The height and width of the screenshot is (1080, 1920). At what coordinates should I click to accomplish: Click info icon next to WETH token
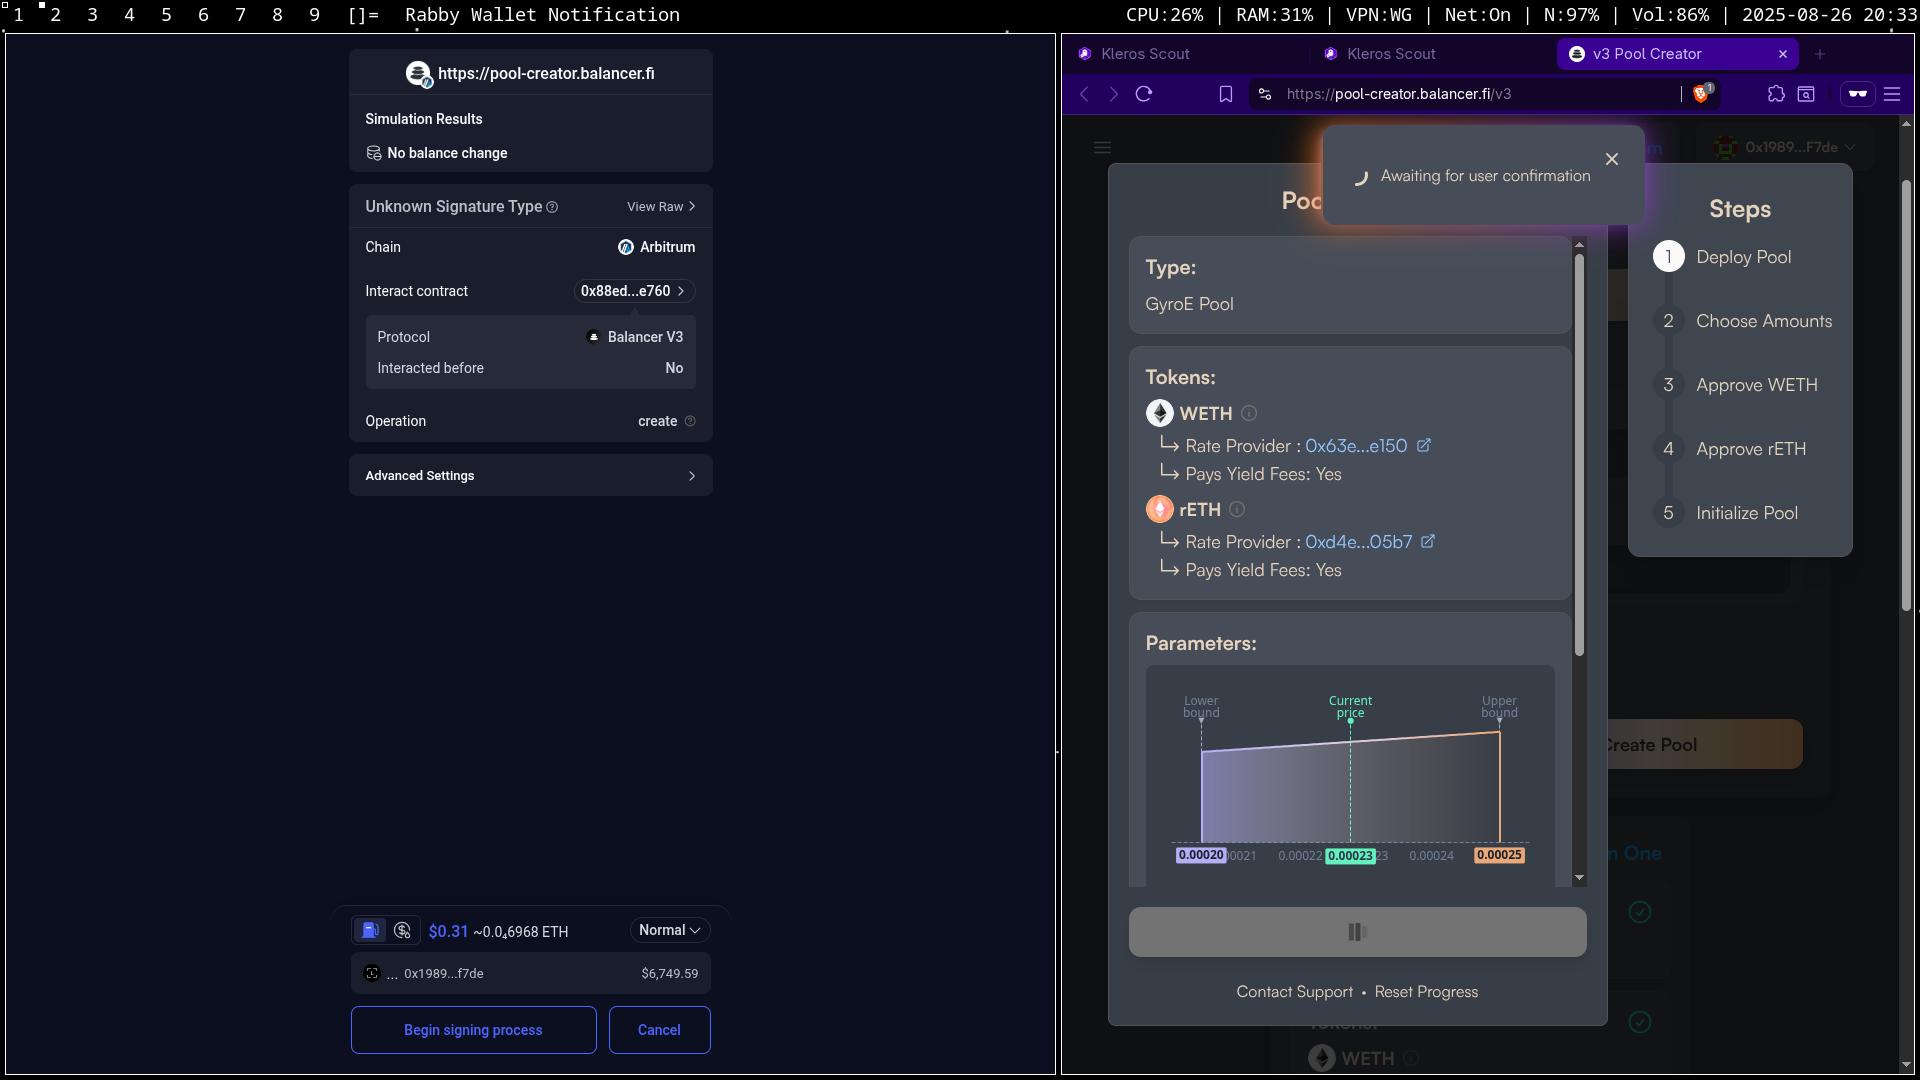coord(1249,413)
